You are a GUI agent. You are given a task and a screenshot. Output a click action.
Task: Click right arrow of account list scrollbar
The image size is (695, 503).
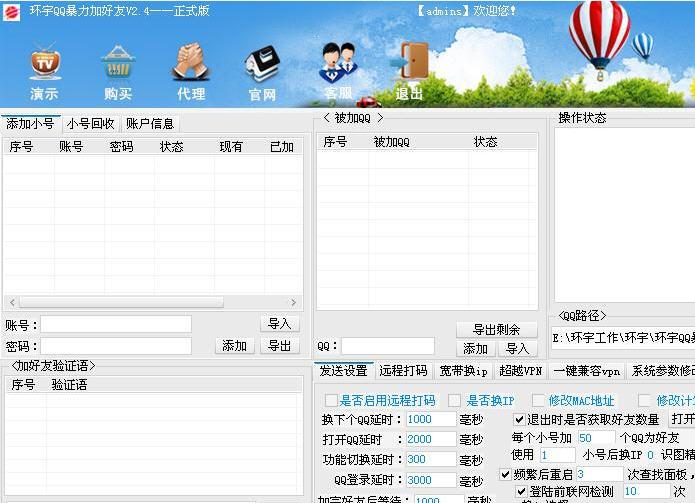(x=293, y=302)
